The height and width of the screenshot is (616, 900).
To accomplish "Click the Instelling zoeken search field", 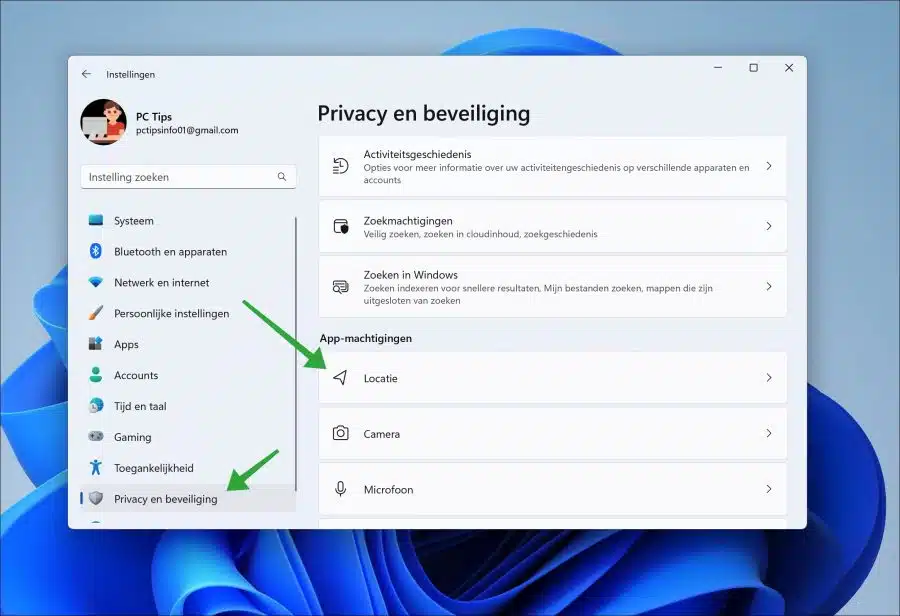I will (188, 177).
